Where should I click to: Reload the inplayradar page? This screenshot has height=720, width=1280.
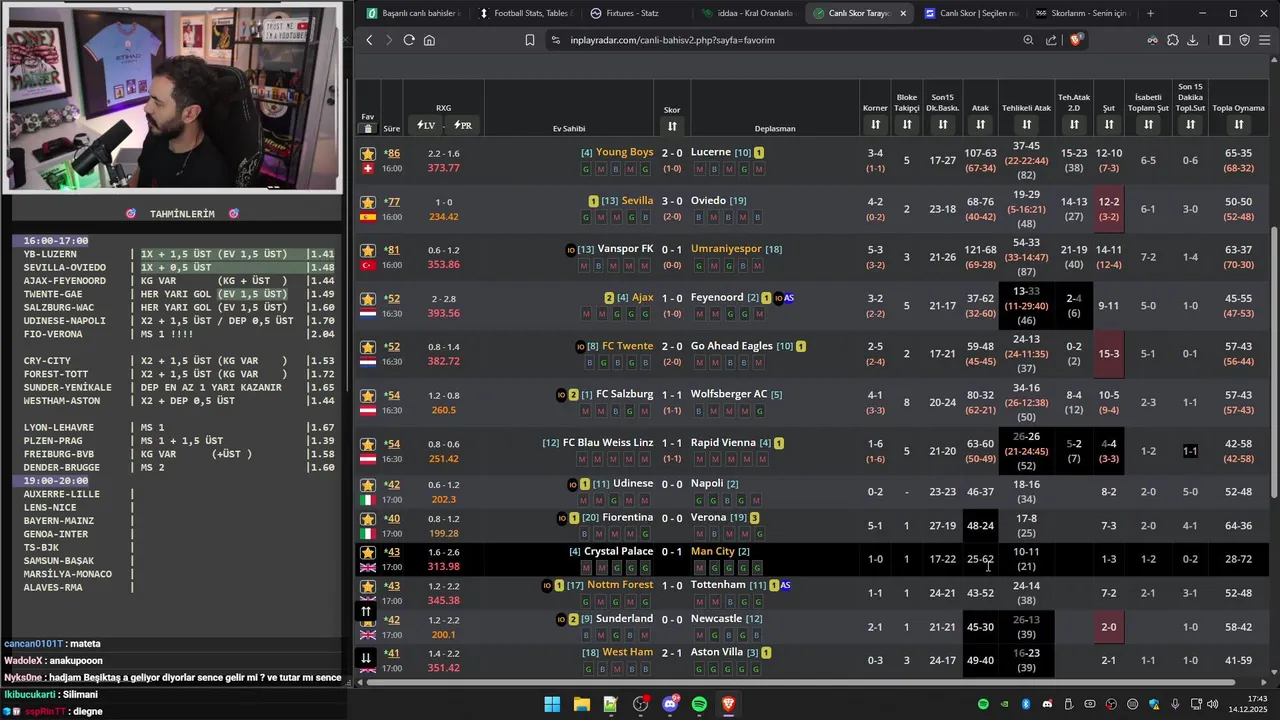(409, 40)
